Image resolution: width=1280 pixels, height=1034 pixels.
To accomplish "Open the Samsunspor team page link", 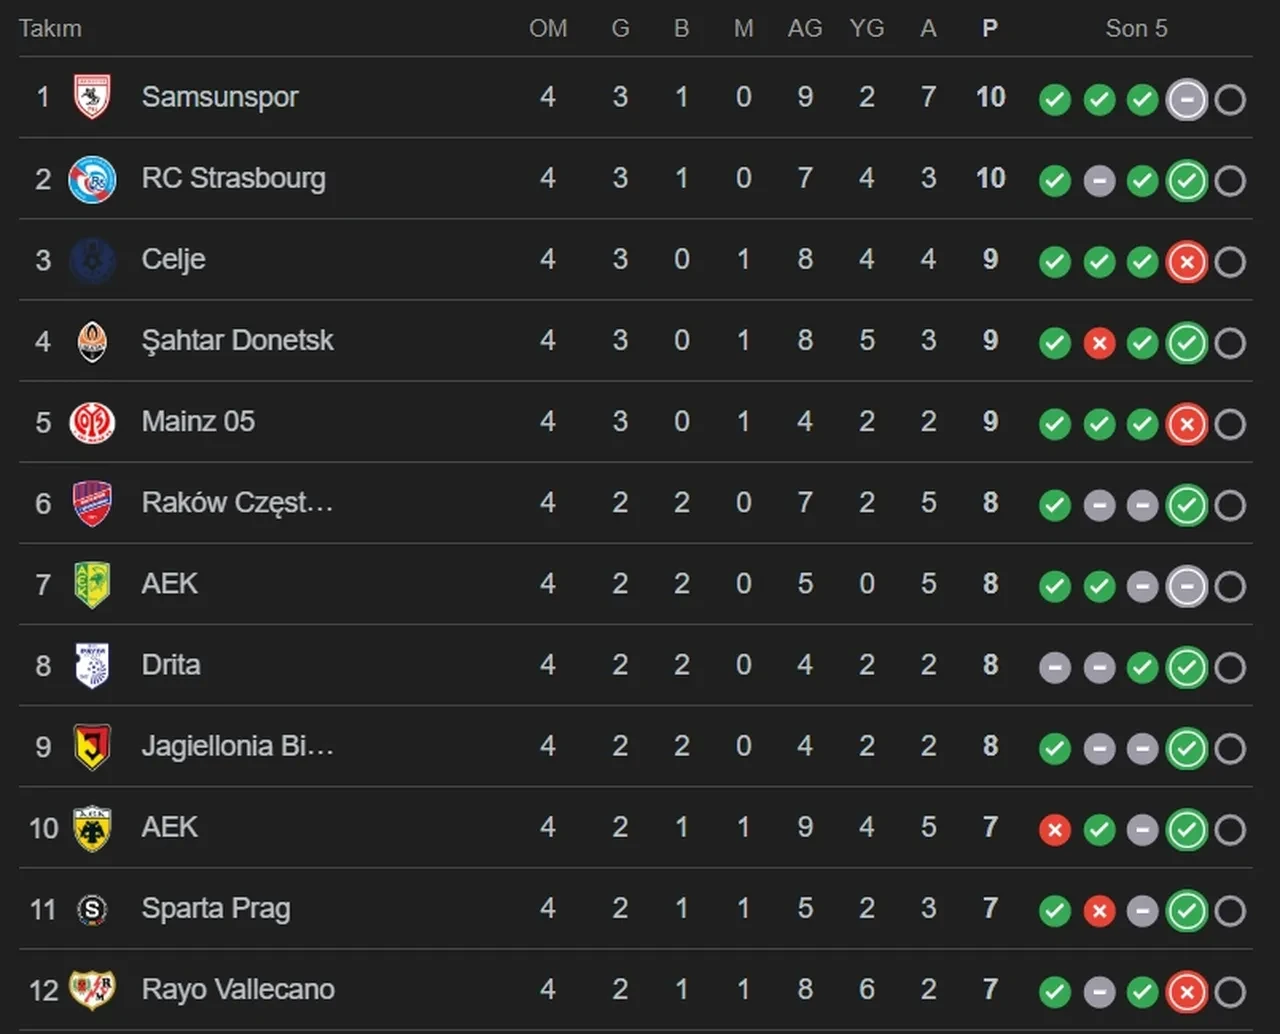I will (220, 97).
